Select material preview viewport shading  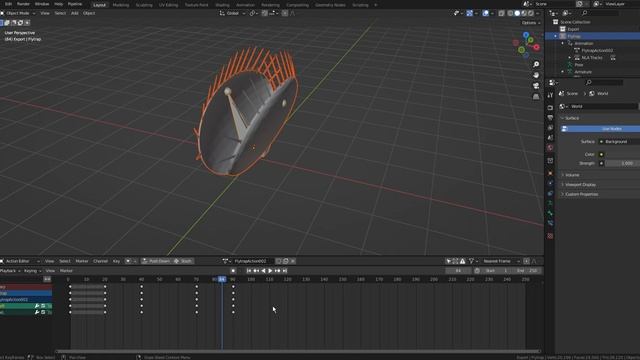(x=524, y=13)
